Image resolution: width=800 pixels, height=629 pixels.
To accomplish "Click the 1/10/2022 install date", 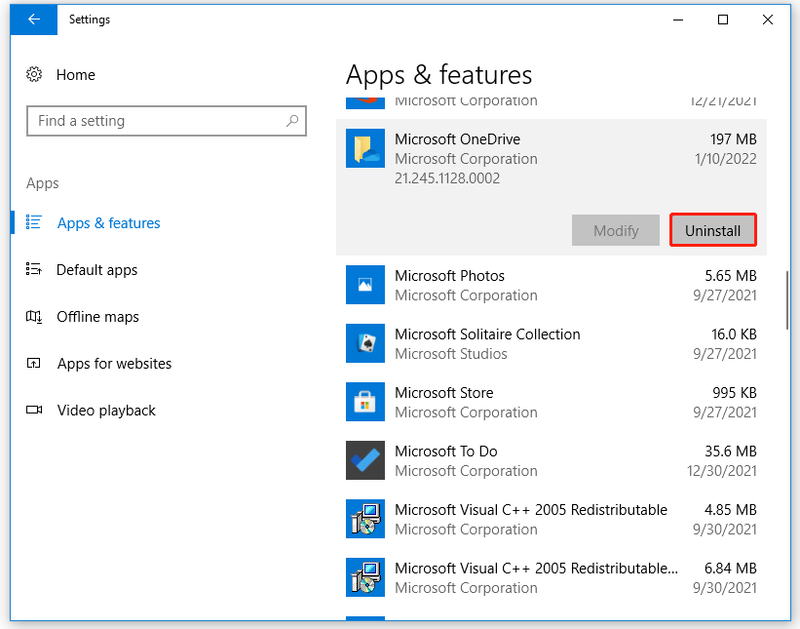I will pos(726,159).
